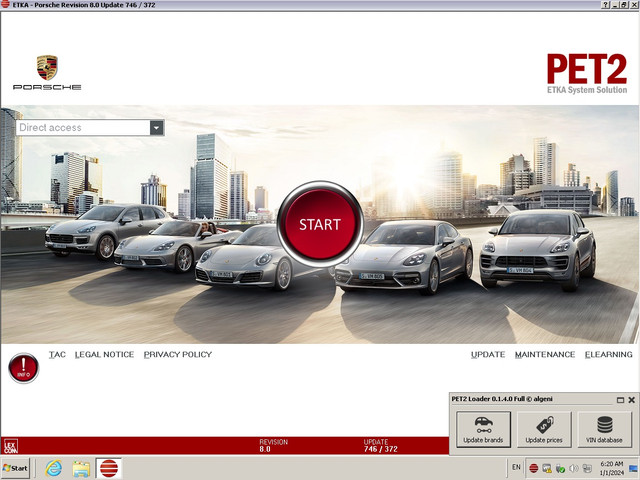Click the ETKA title bar app icon
Viewport: 640px width, 480px height.
(x=5, y=4)
